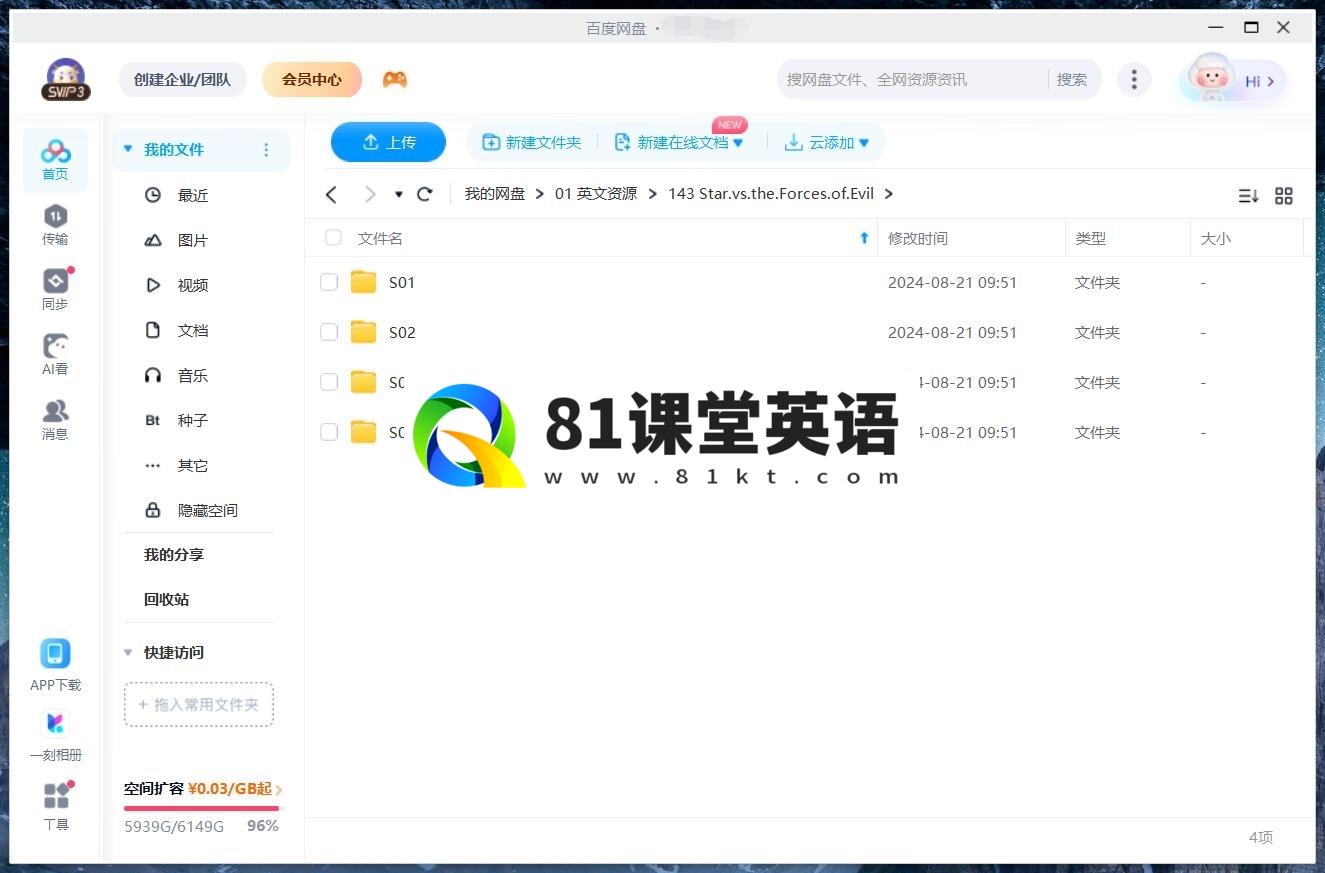Click the search input field
This screenshot has height=873, width=1325.
pyautogui.click(x=912, y=80)
